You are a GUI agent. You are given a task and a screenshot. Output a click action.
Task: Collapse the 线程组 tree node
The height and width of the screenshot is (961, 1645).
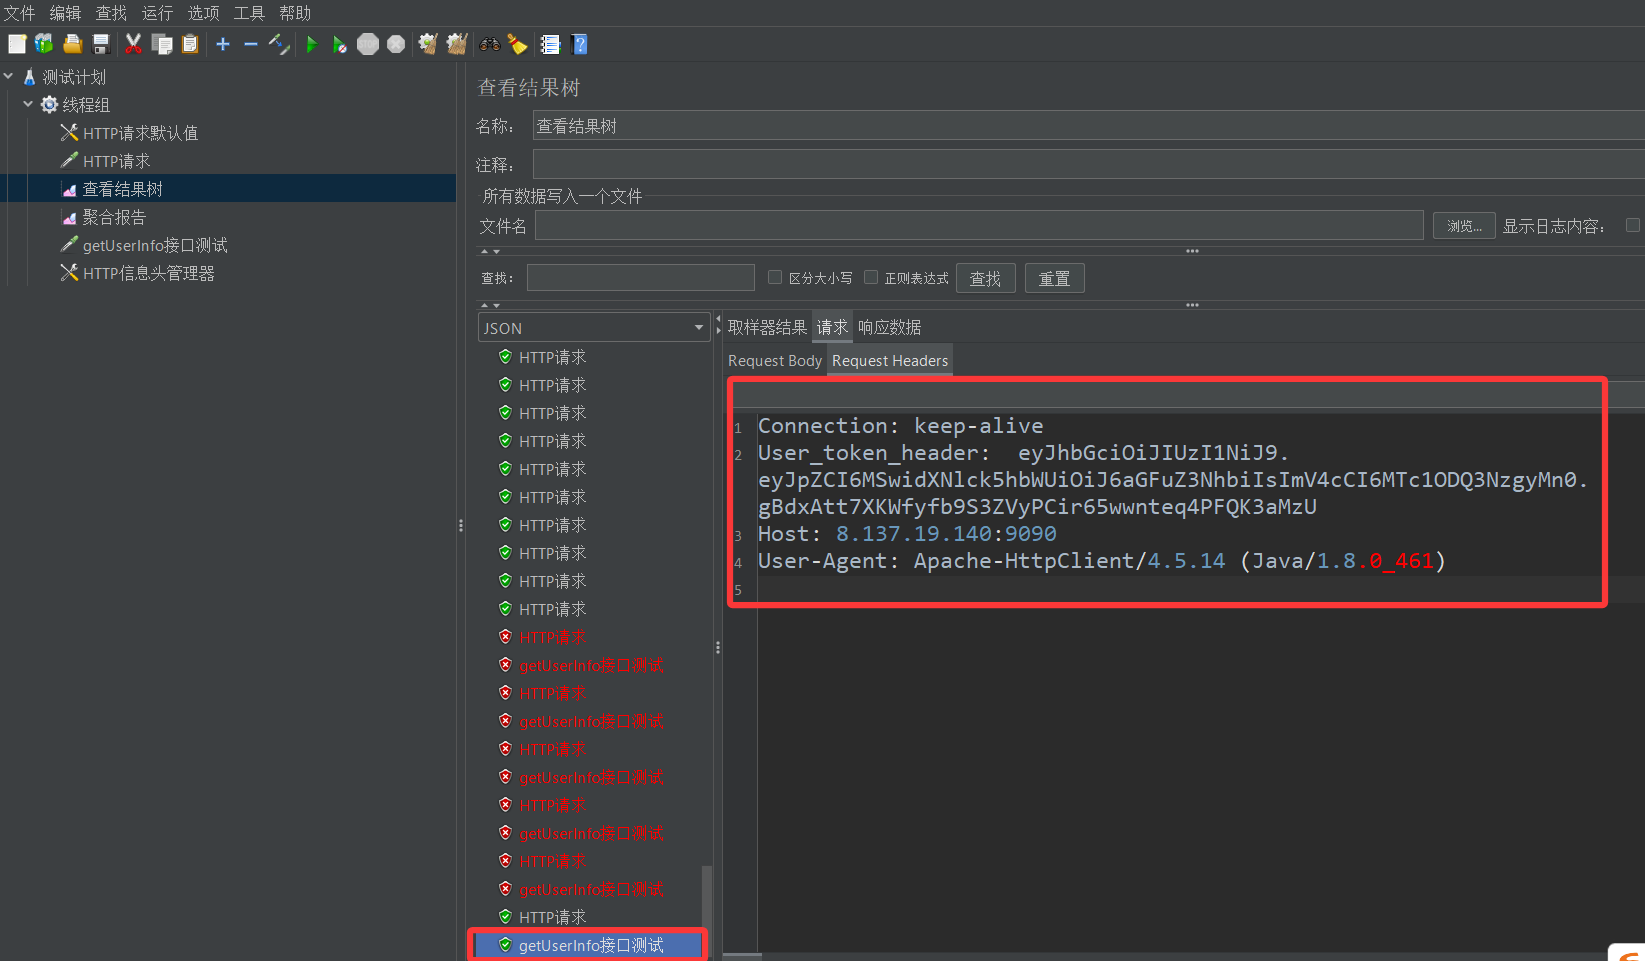(28, 104)
